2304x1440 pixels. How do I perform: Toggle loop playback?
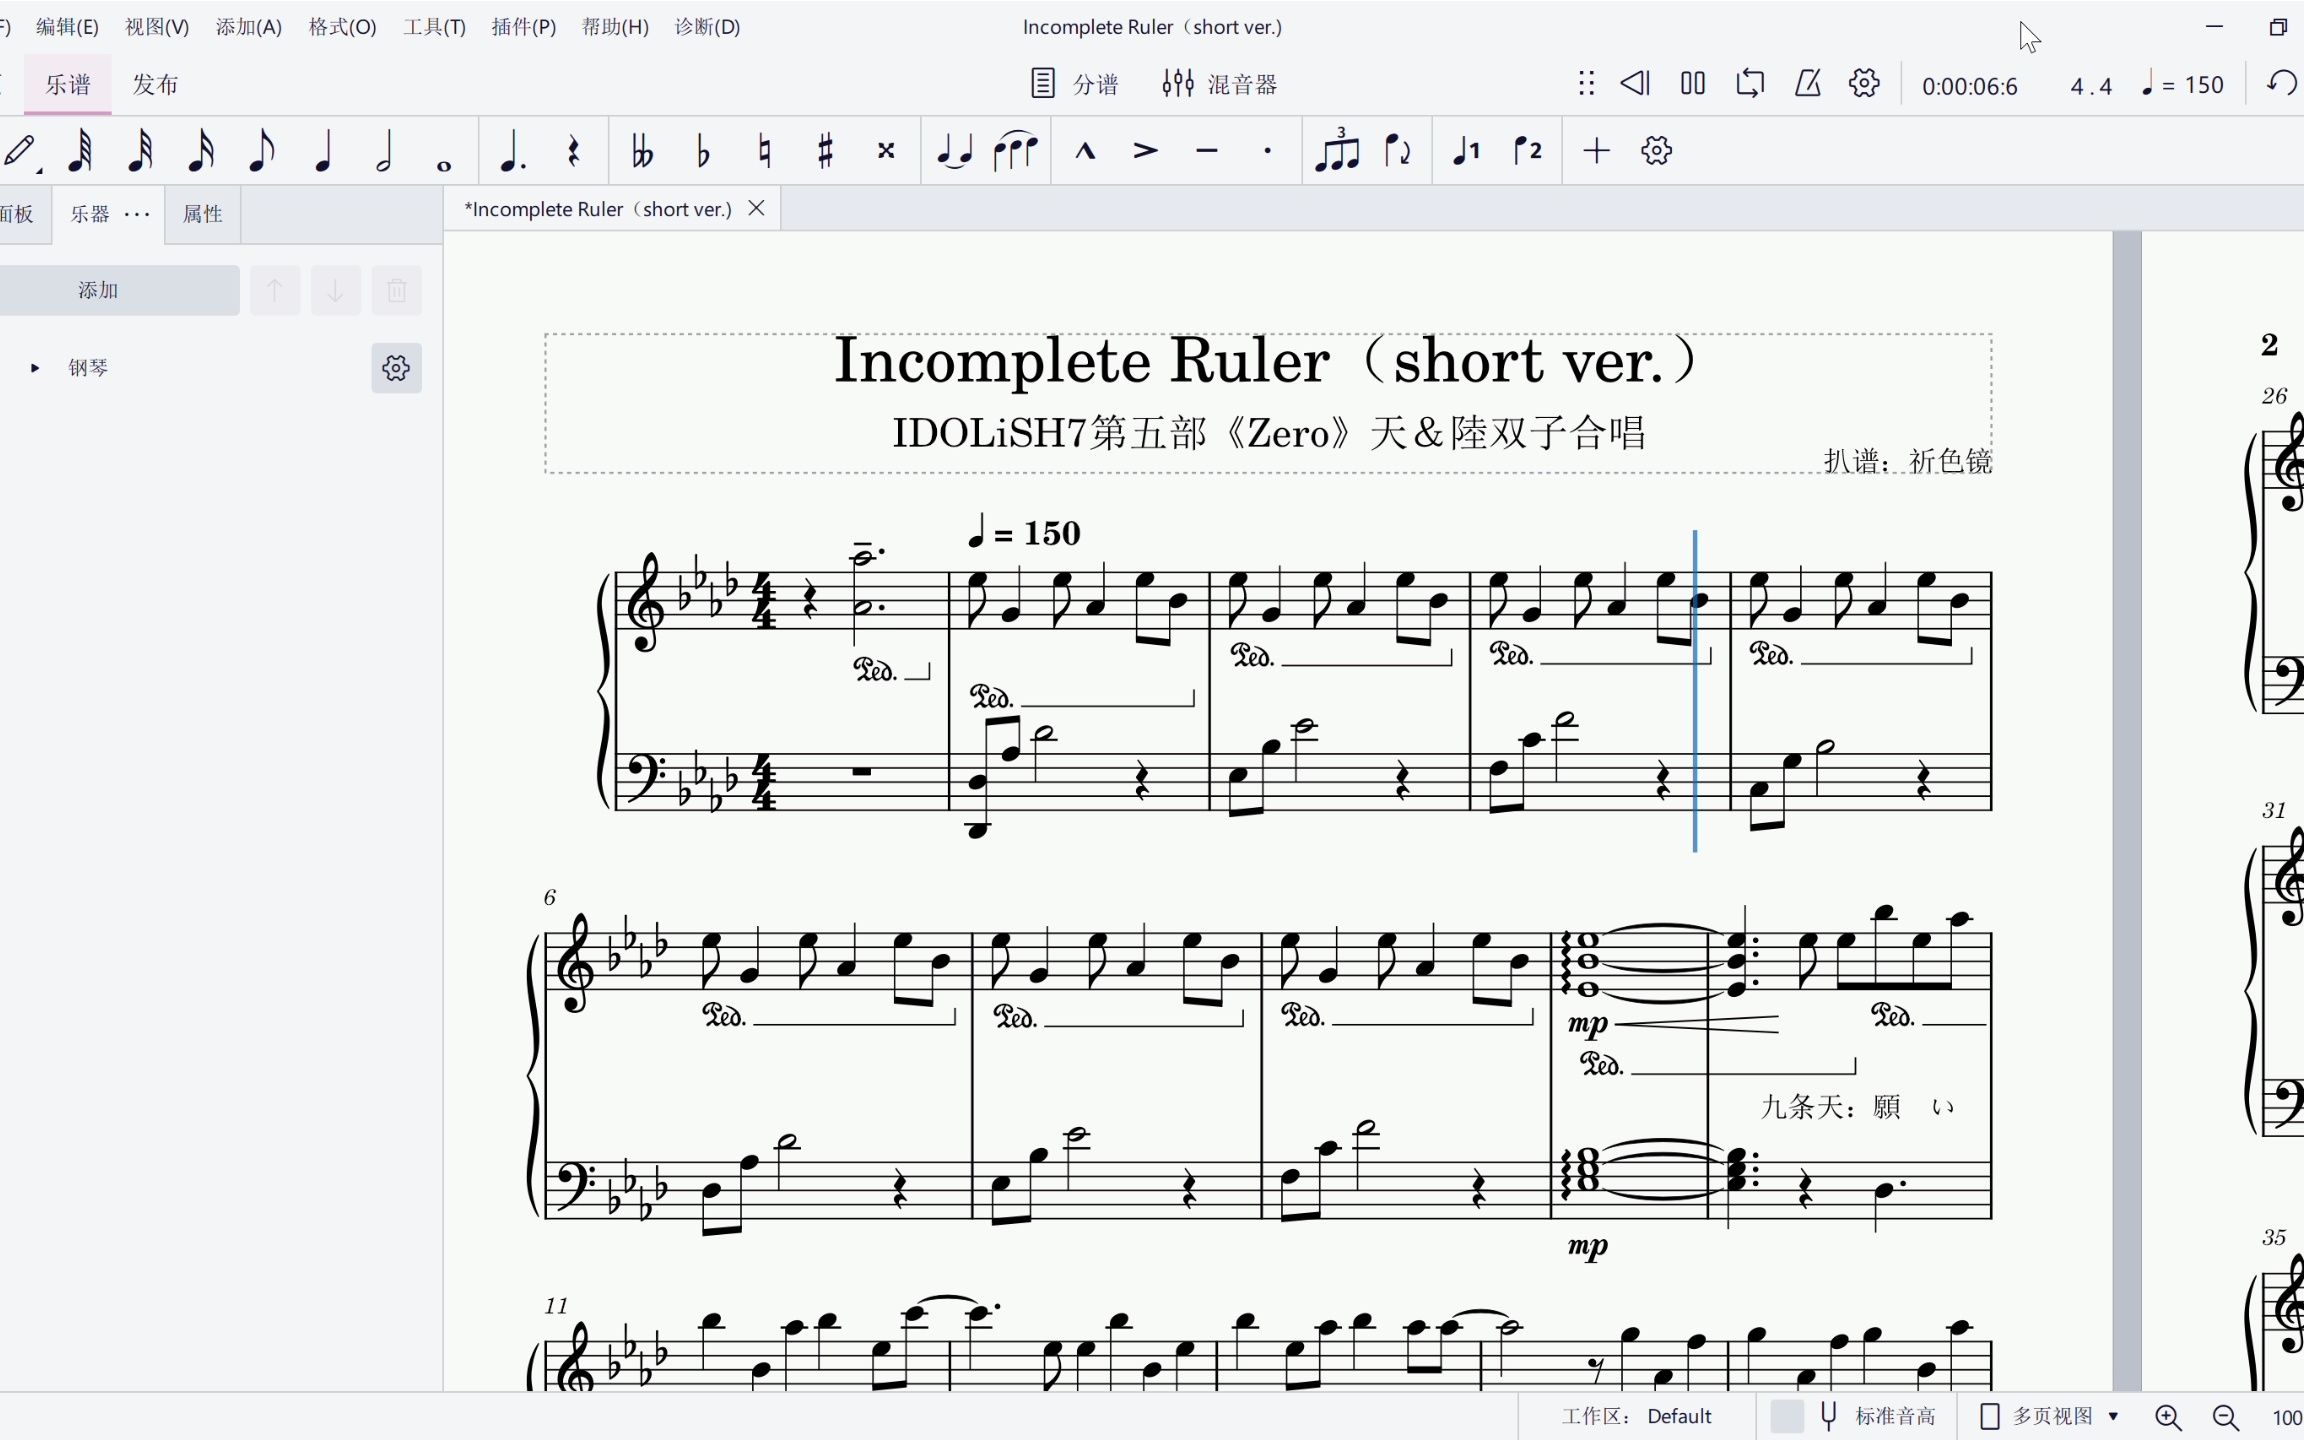(x=1750, y=83)
